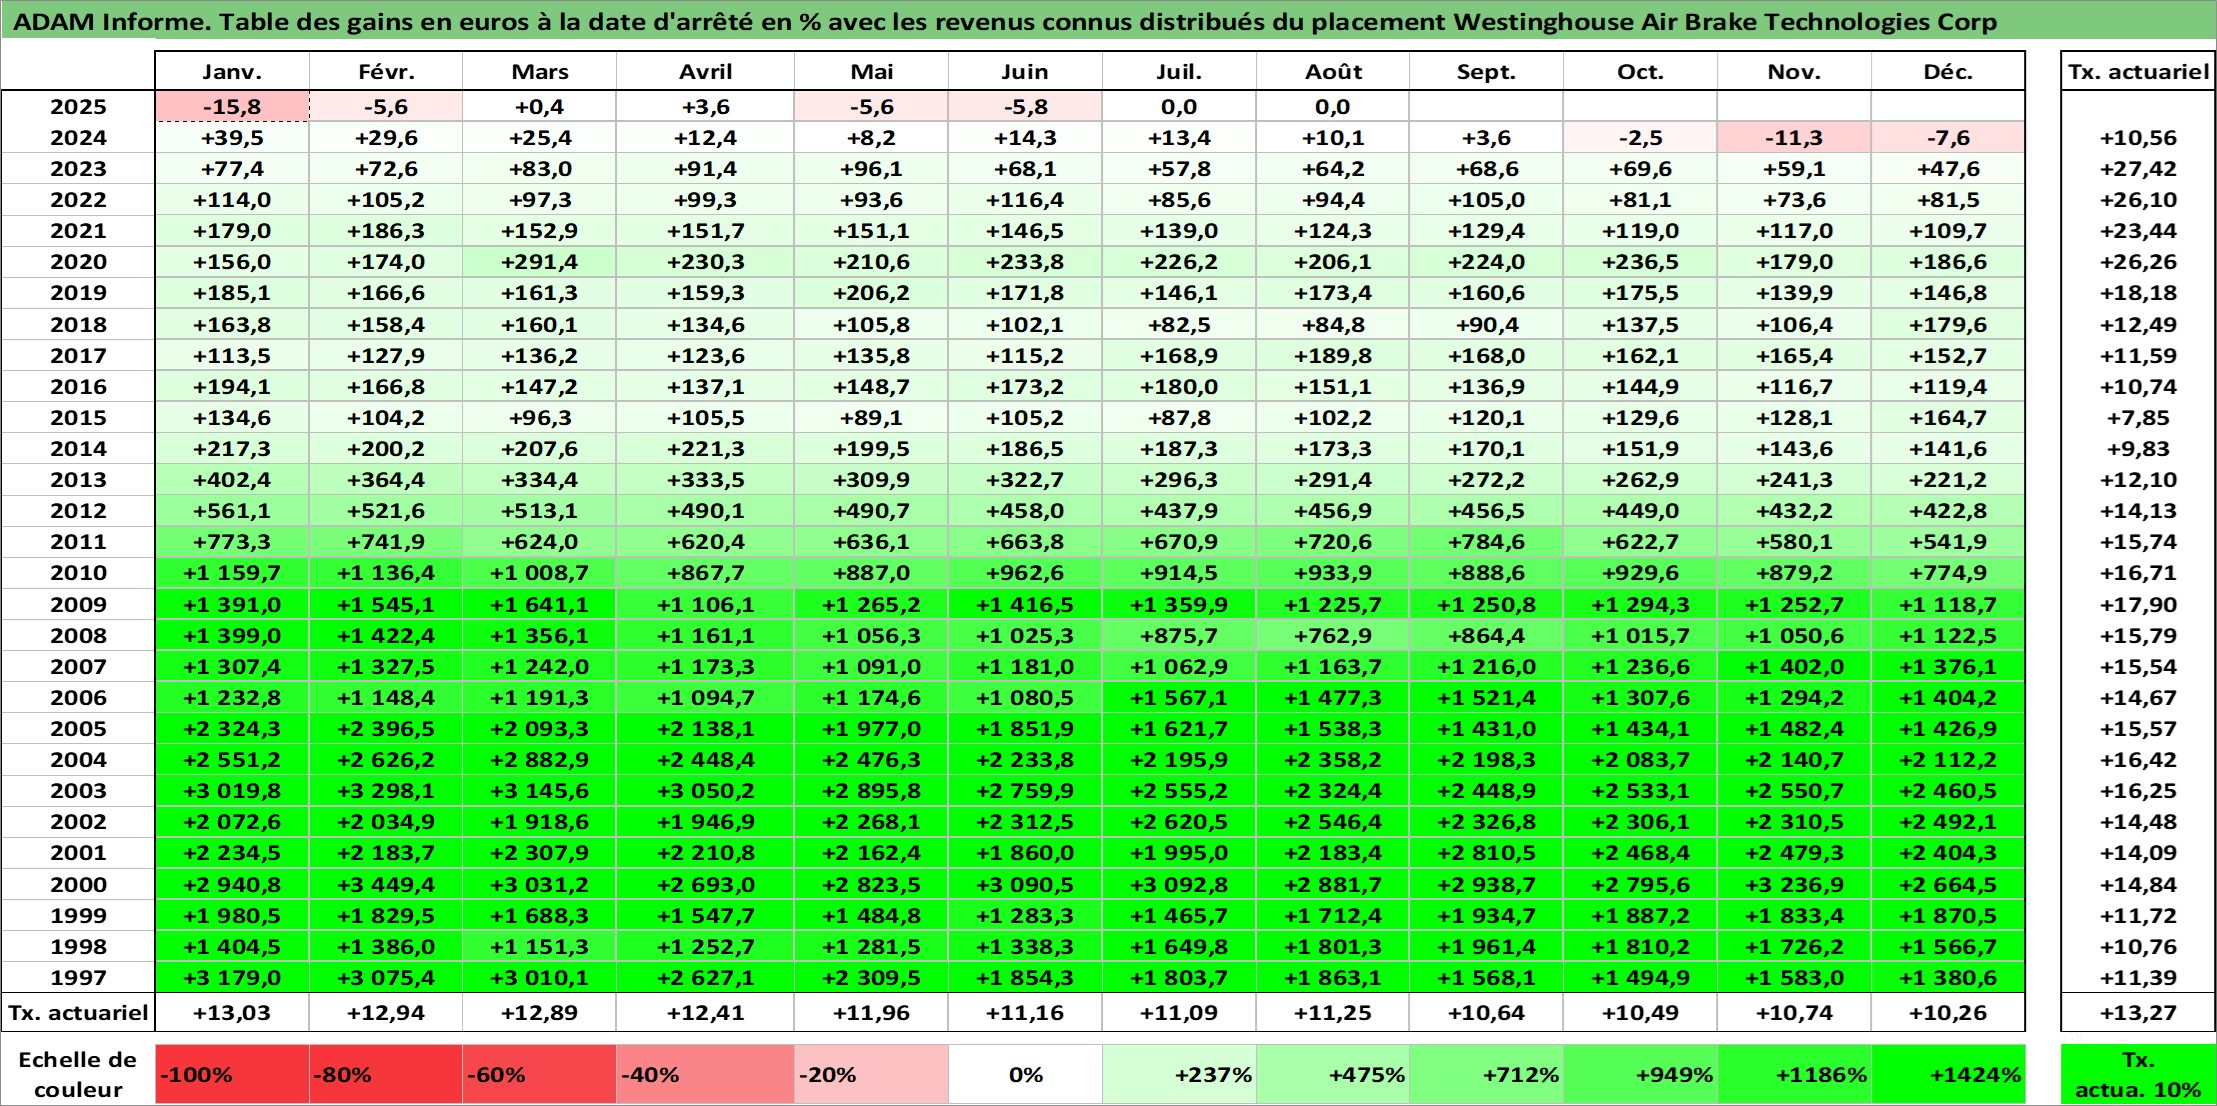
Task: Select the 2010 row label
Action: point(78,573)
